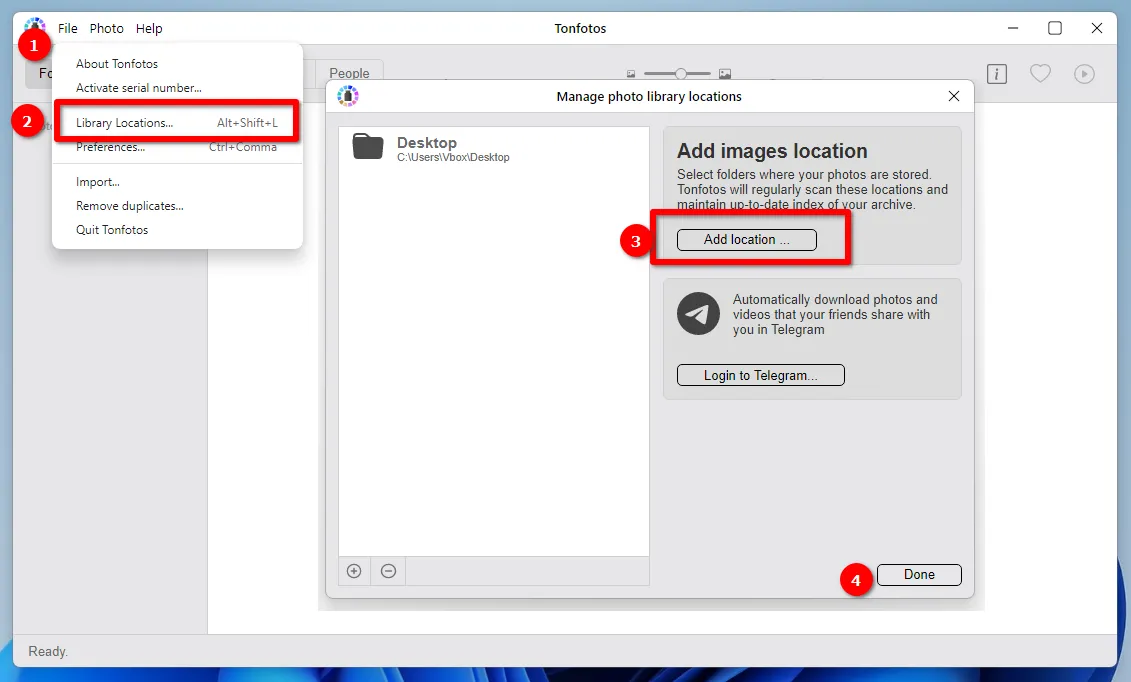
Task: Switch to the People tab
Action: pyautogui.click(x=349, y=74)
